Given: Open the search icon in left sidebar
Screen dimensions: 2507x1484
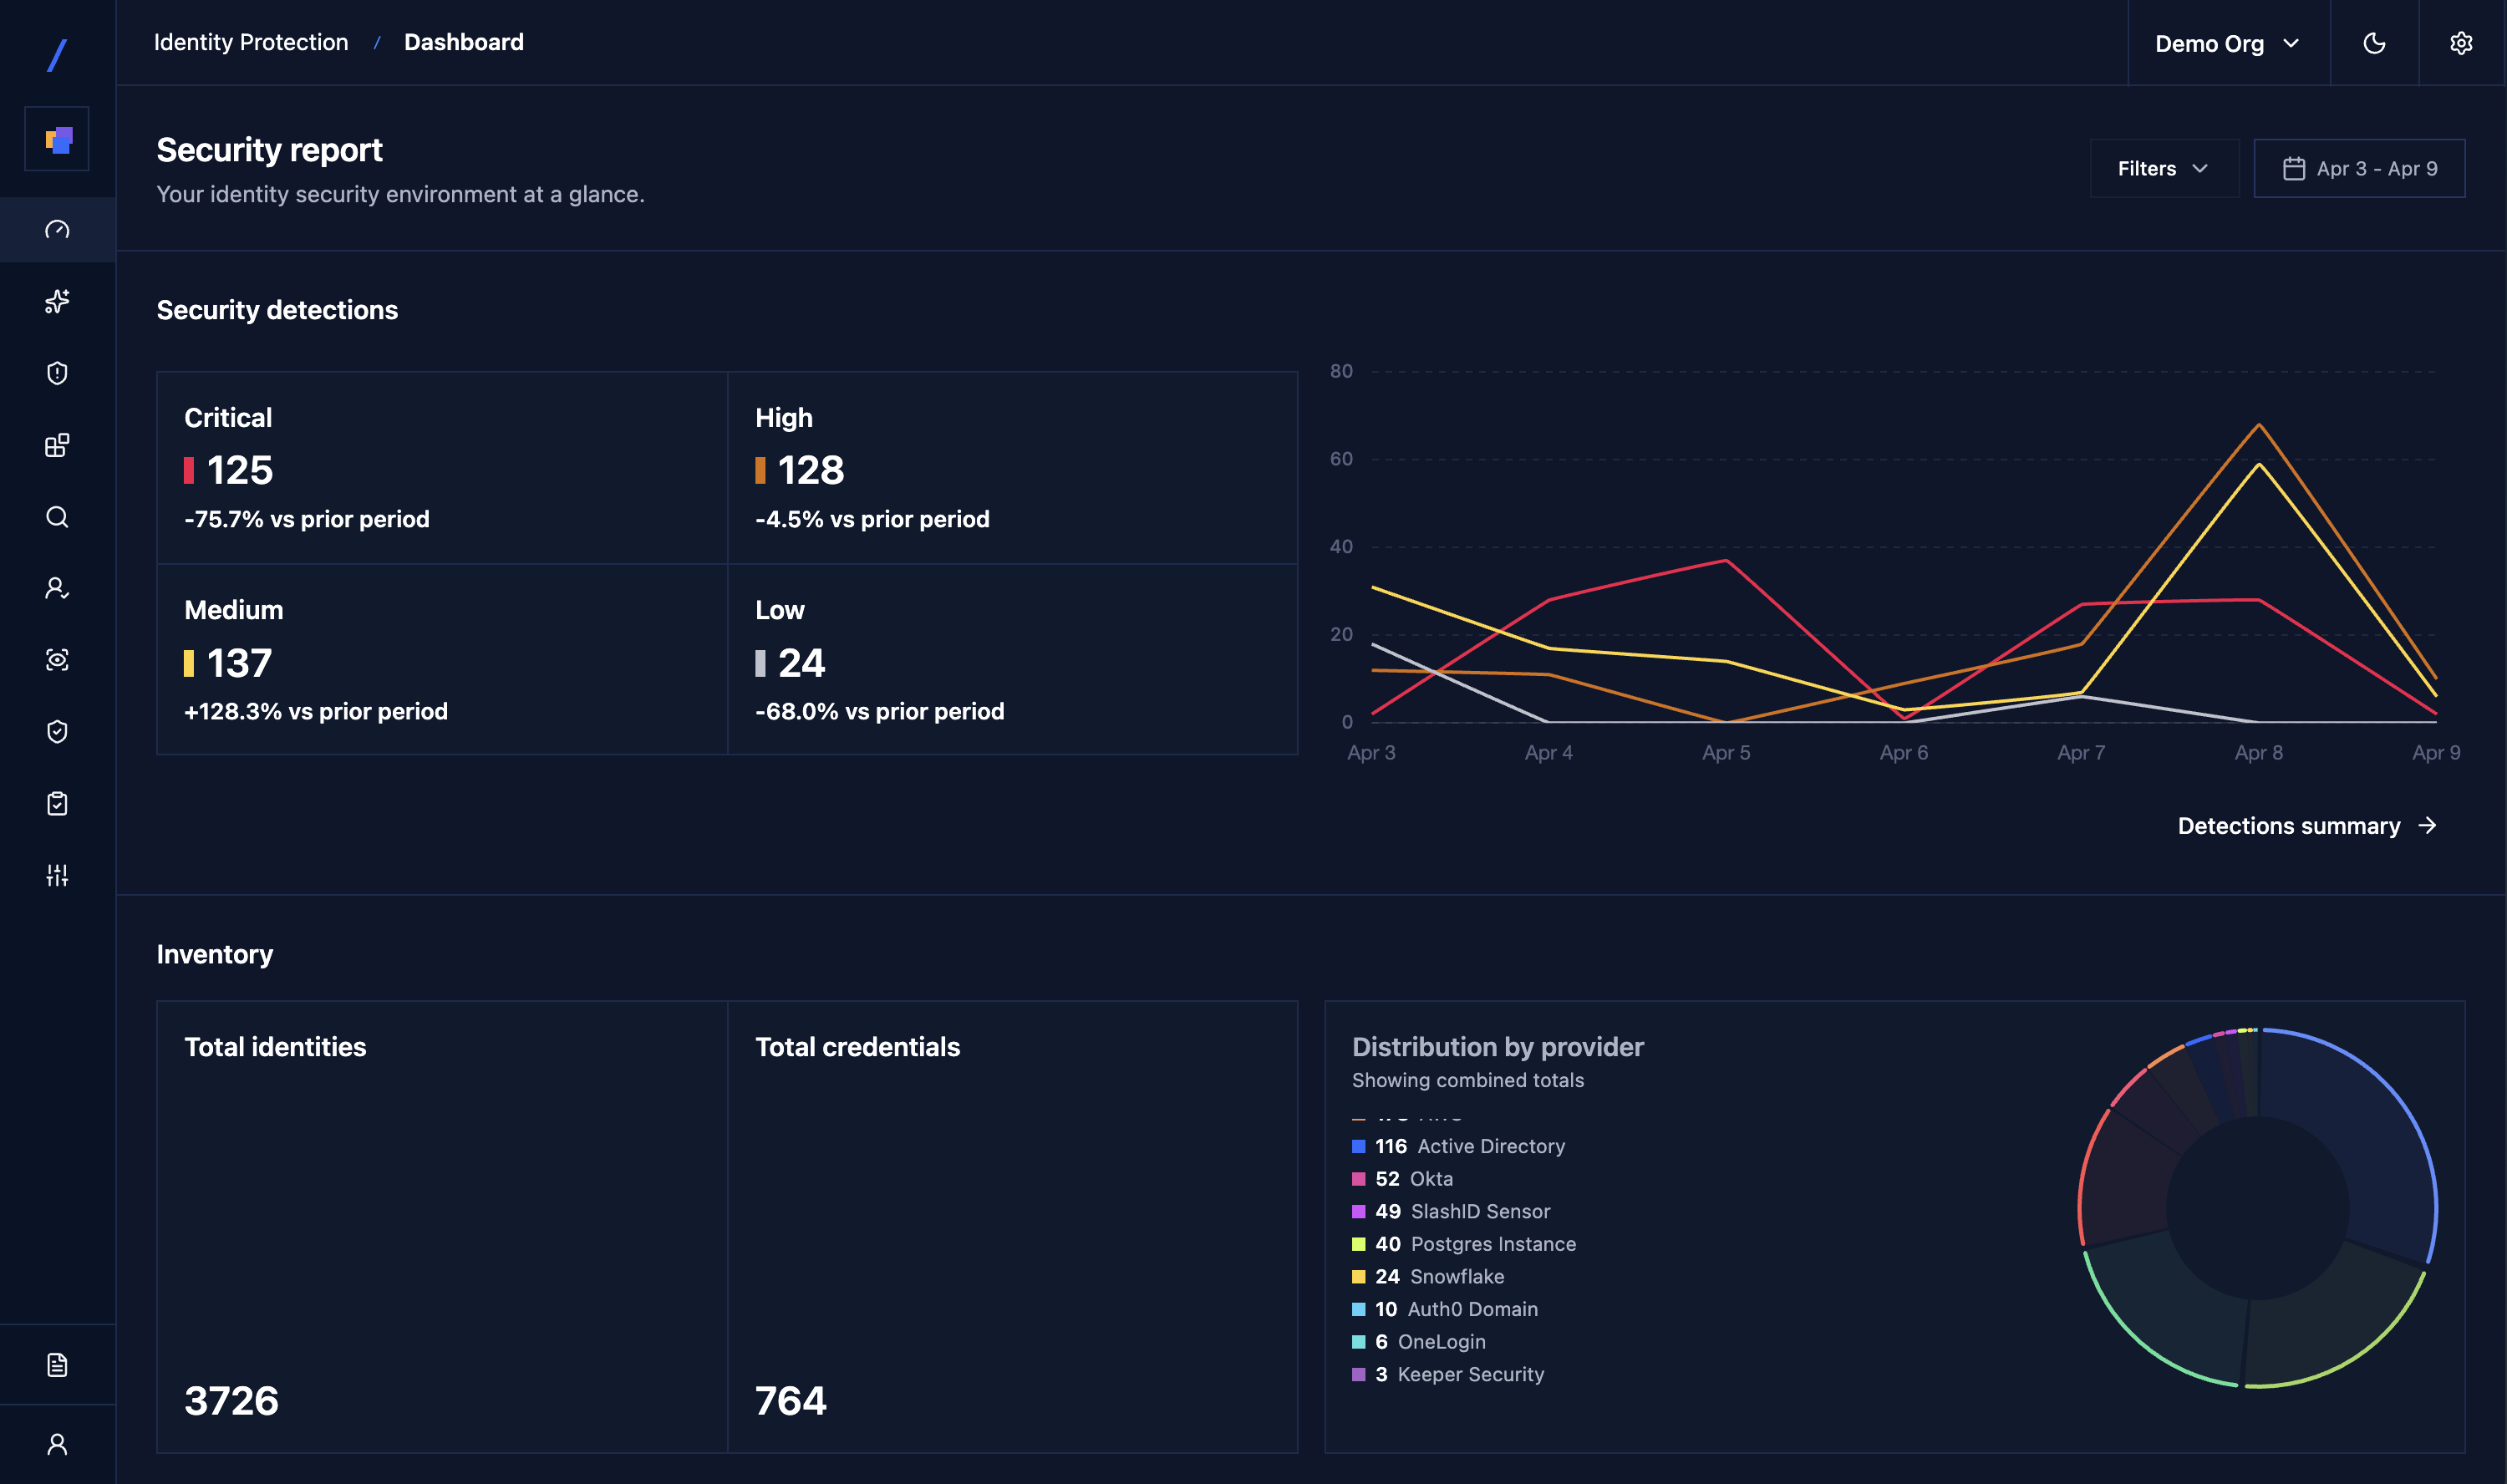Looking at the screenshot, I should click(57, 517).
